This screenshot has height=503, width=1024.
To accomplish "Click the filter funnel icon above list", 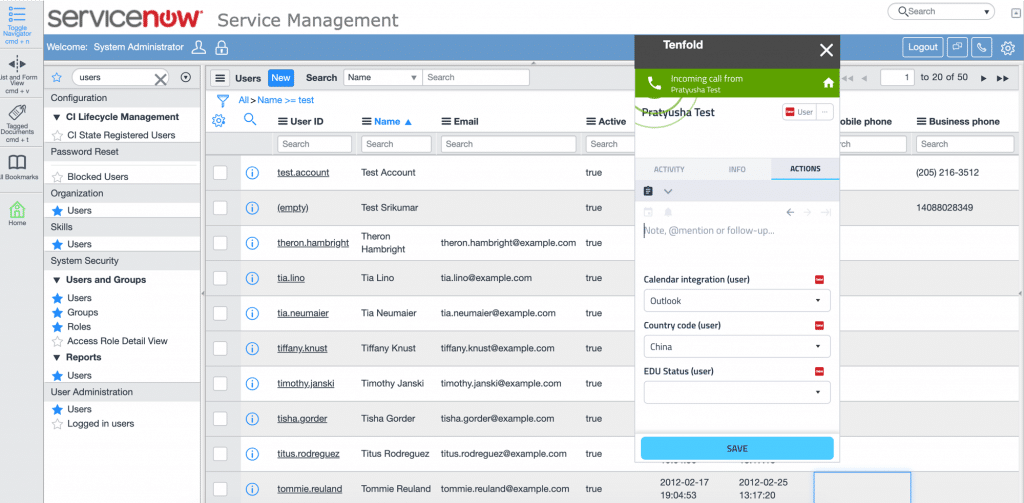I will click(223, 100).
